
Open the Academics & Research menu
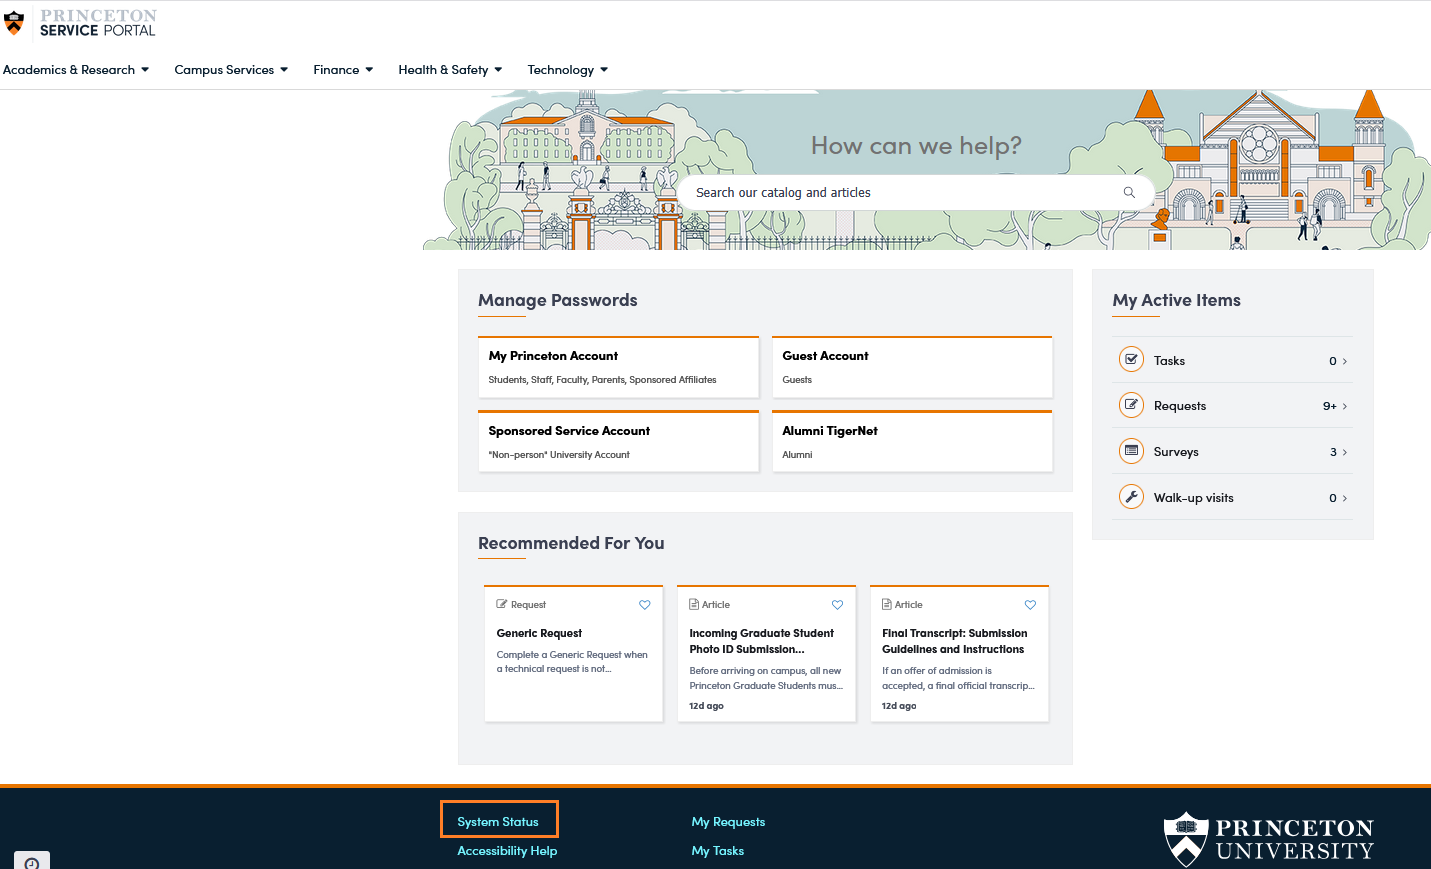(76, 69)
